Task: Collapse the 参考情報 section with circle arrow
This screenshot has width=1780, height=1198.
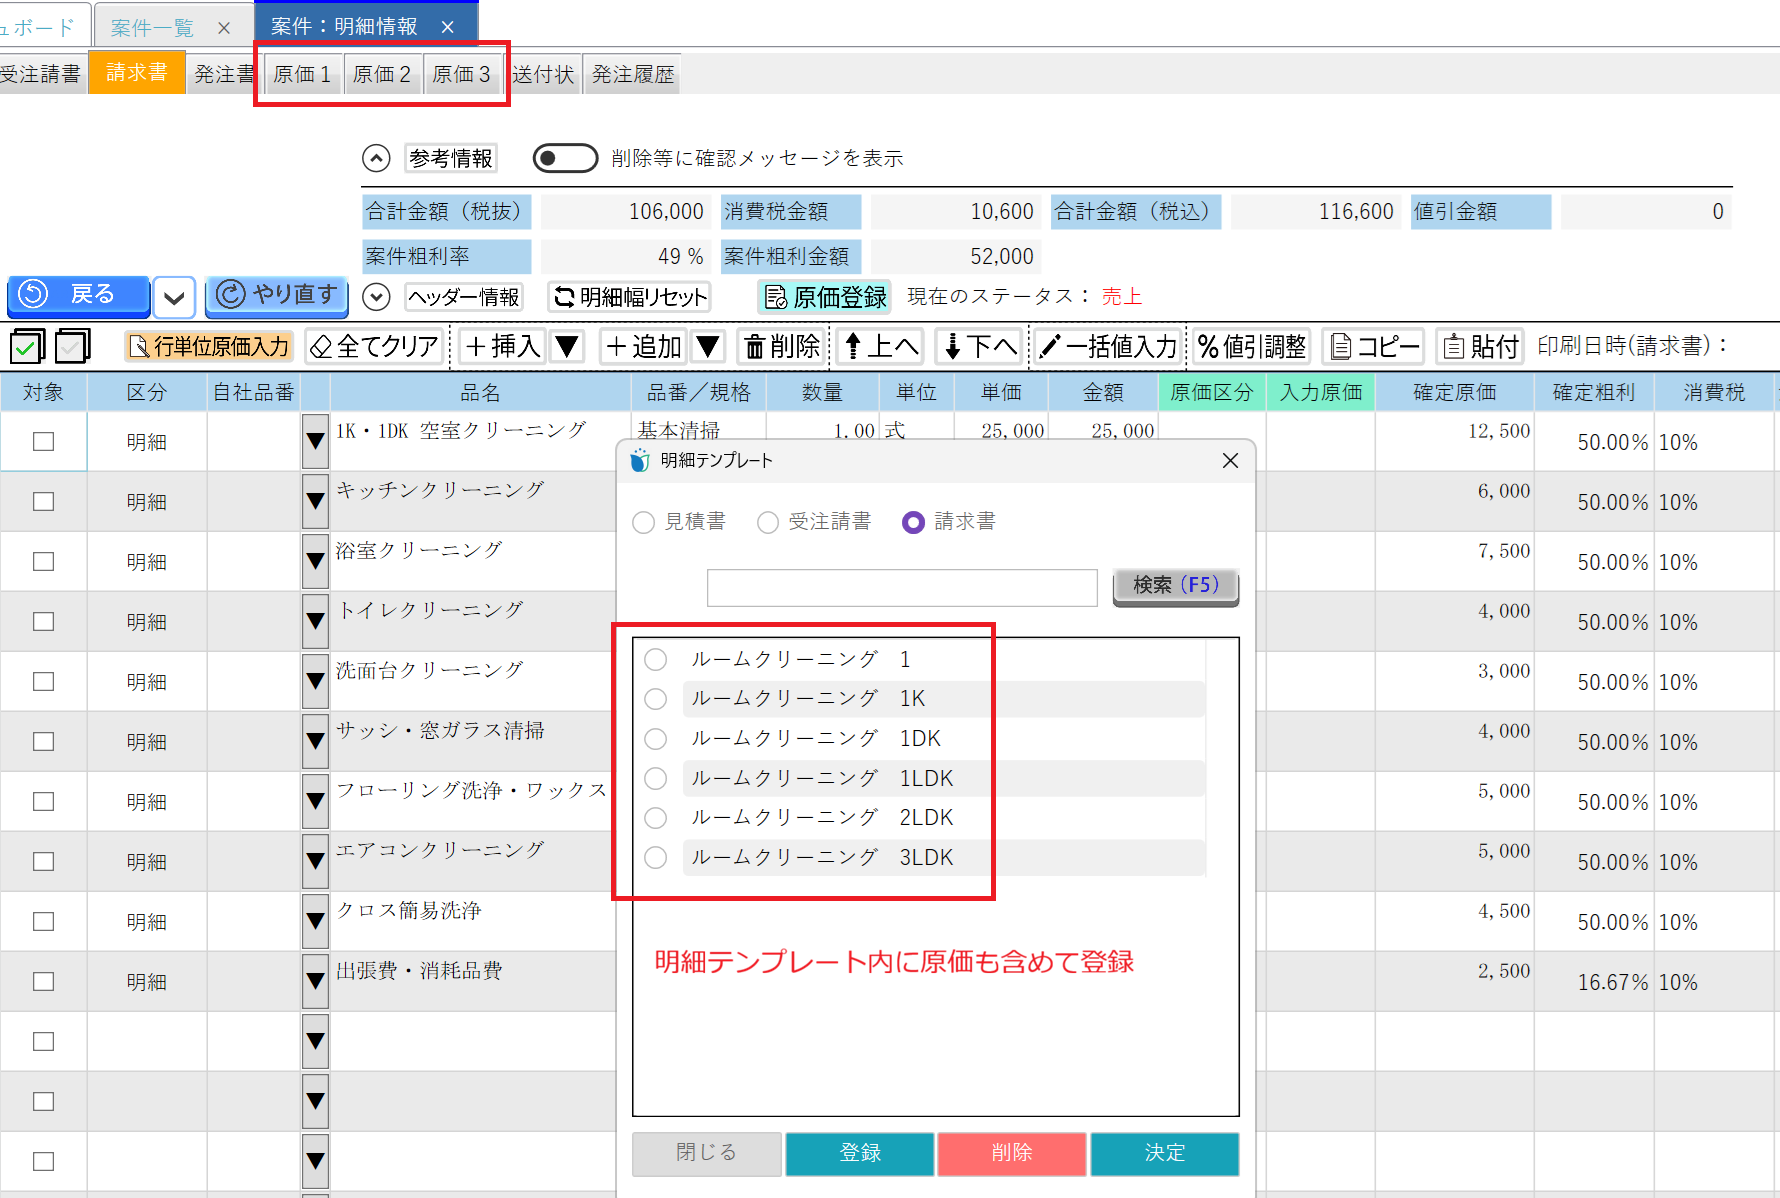Action: 376,158
